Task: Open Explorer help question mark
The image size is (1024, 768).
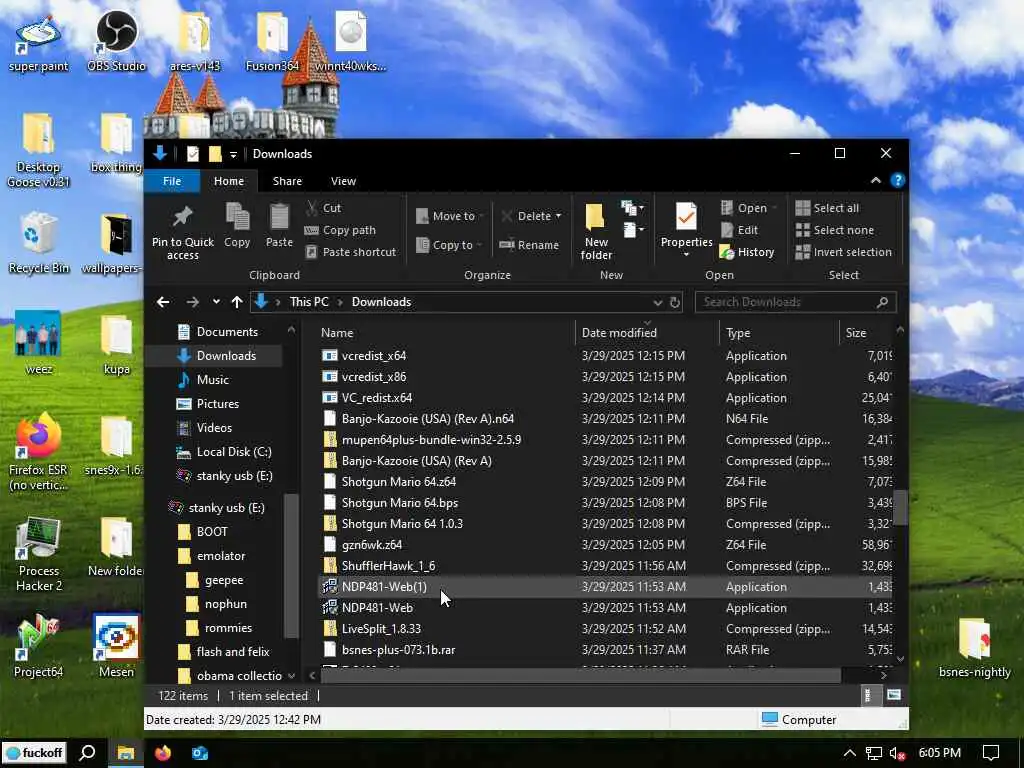Action: (x=898, y=180)
